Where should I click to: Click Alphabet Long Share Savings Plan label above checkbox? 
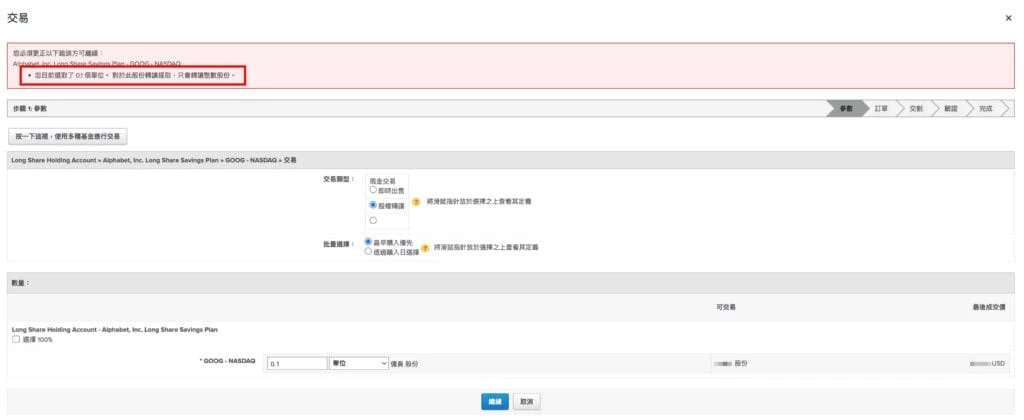point(114,330)
